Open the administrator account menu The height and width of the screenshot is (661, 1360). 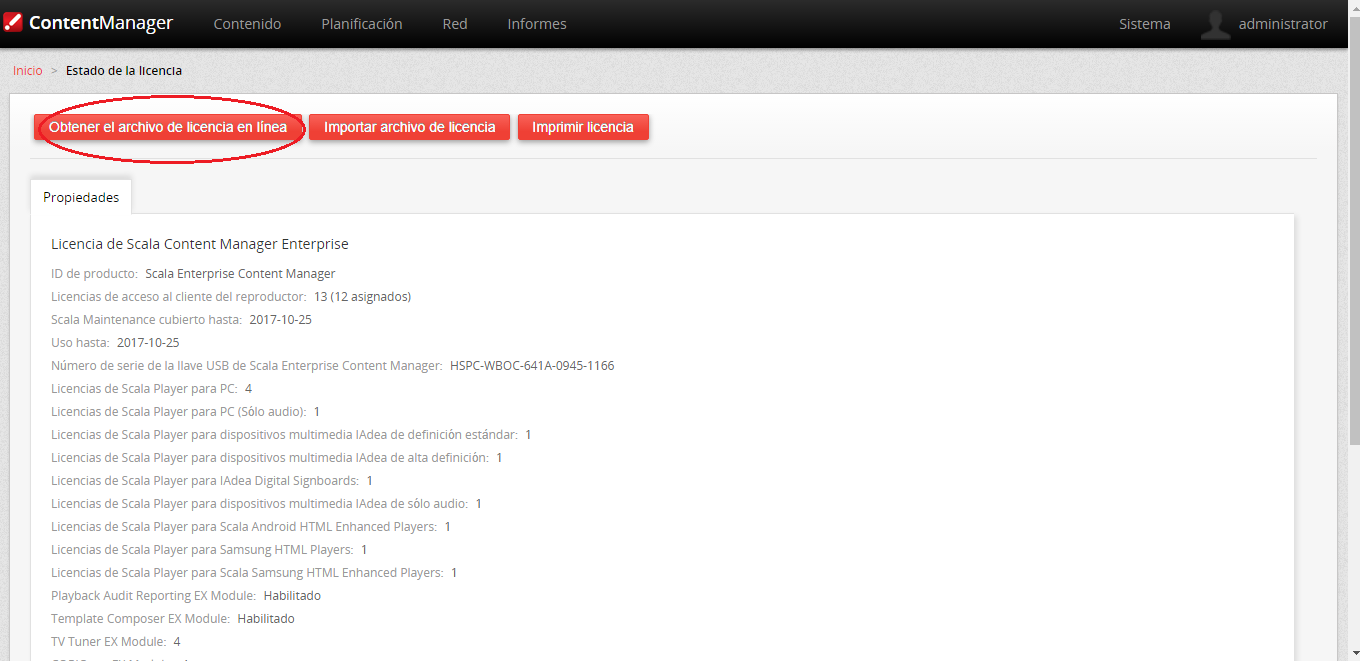1283,24
